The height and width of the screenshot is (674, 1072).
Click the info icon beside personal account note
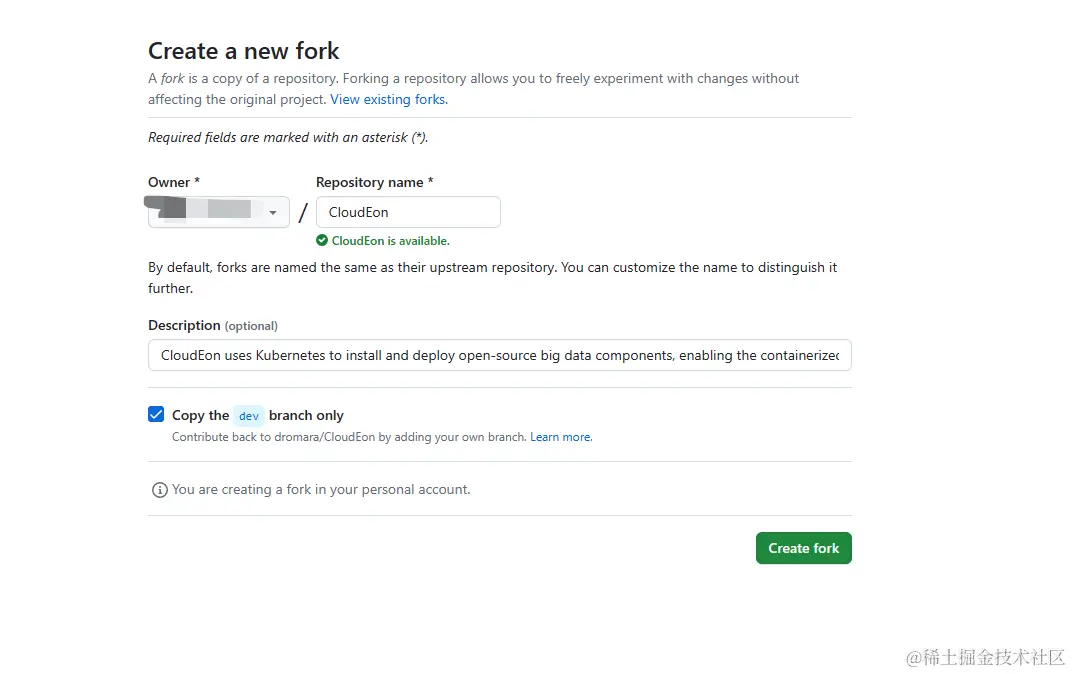pos(159,490)
